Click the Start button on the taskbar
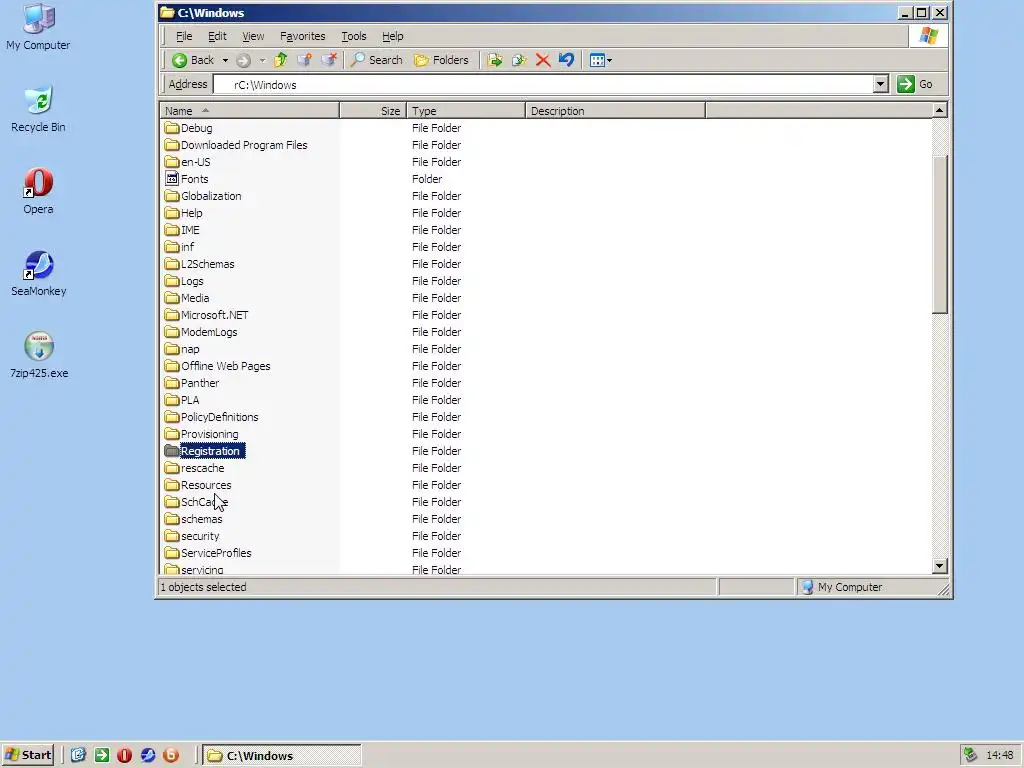This screenshot has height=768, width=1024. [27, 755]
